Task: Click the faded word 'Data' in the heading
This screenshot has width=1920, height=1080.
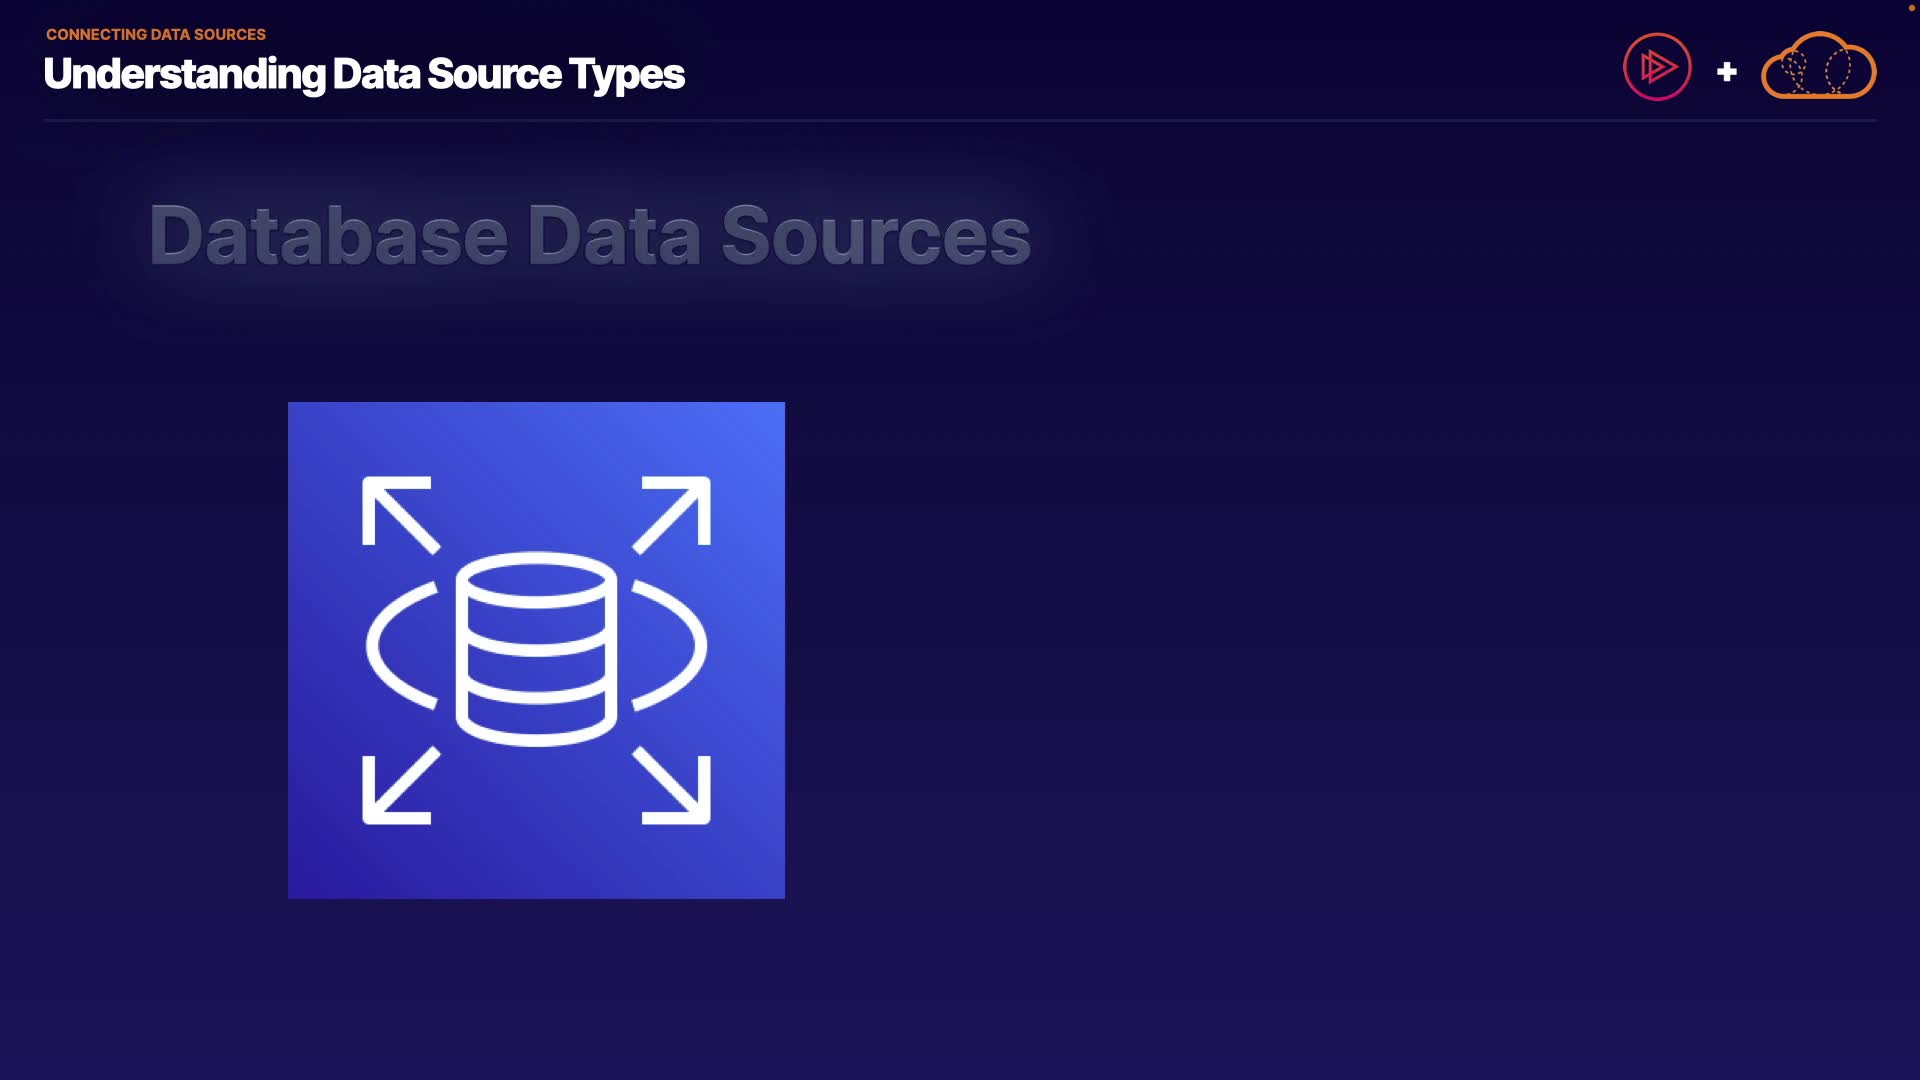Action: [x=613, y=236]
